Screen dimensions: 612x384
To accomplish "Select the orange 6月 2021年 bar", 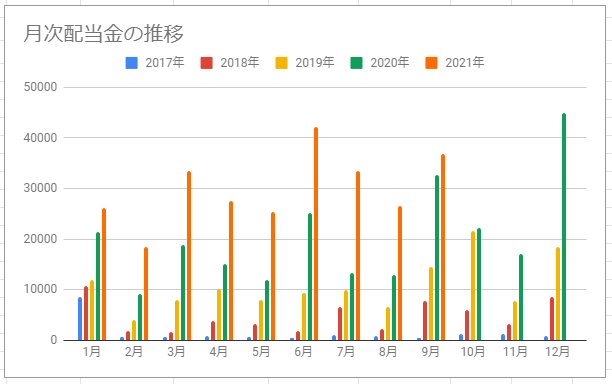I will (316, 234).
